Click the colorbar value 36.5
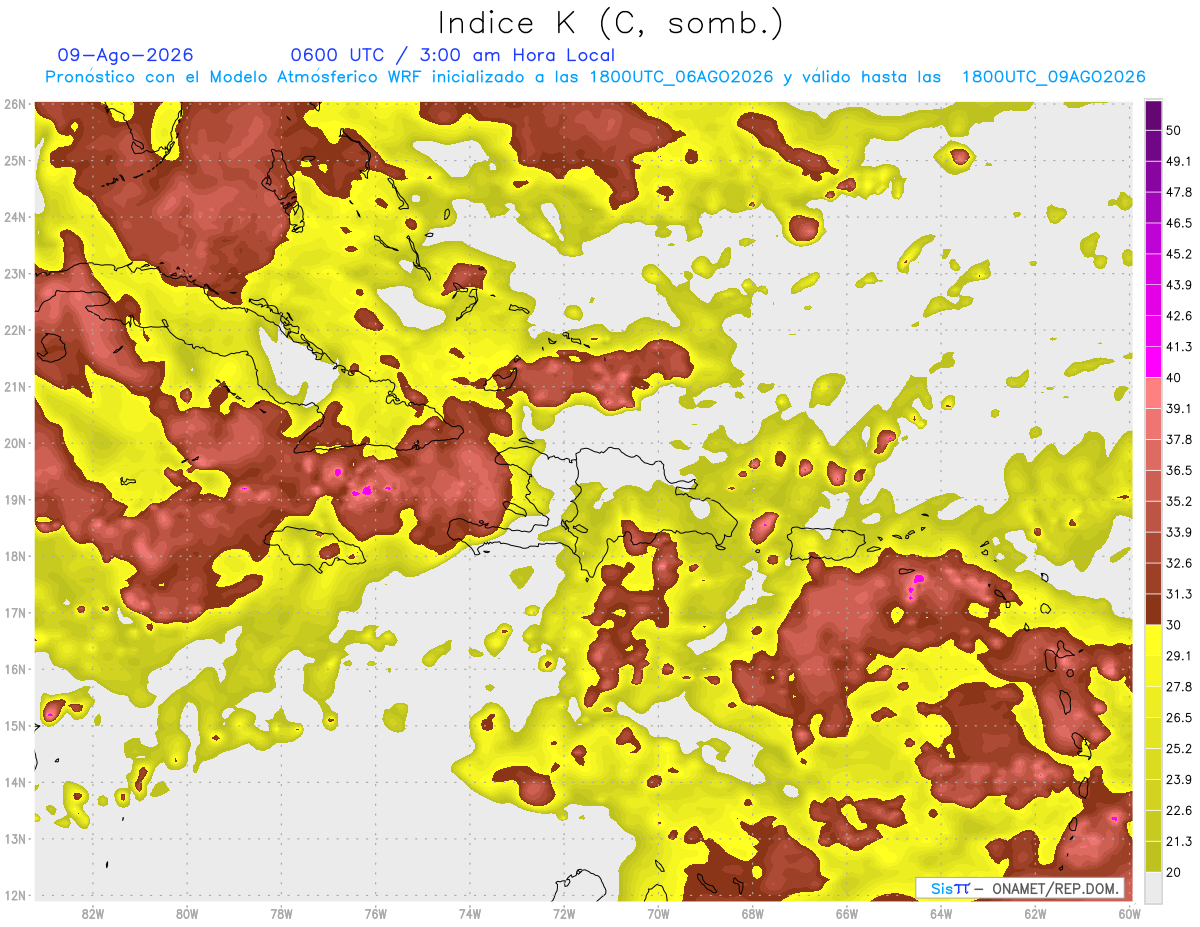Viewport: 1200px width, 927px height. [x=1179, y=470]
